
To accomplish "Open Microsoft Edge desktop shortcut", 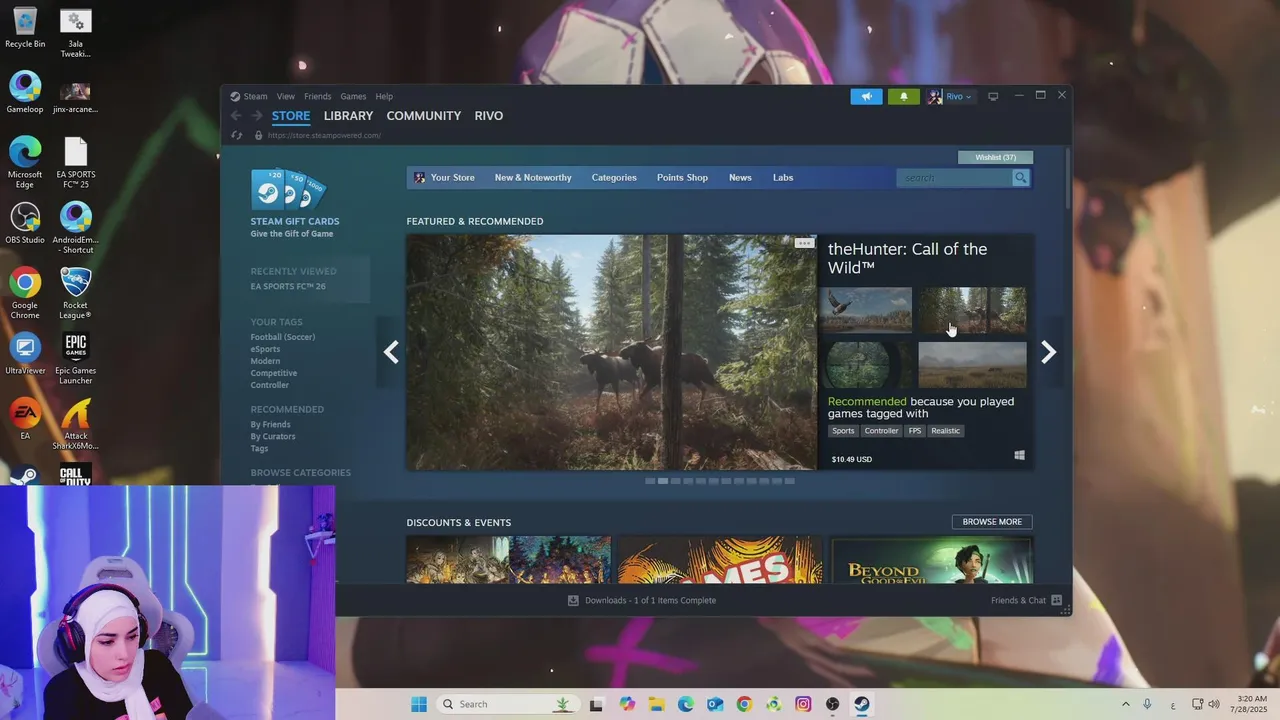I will [25, 162].
